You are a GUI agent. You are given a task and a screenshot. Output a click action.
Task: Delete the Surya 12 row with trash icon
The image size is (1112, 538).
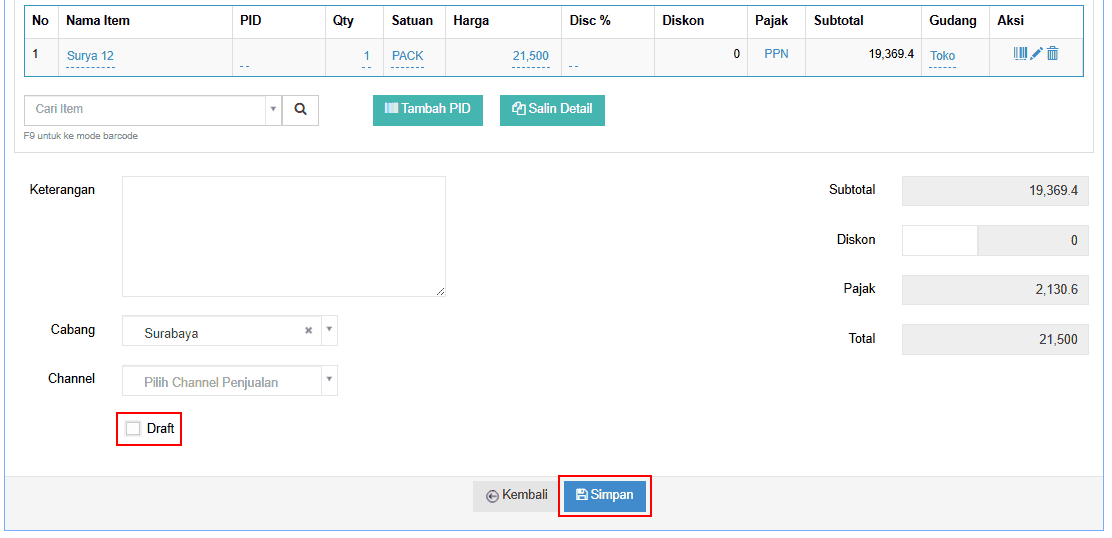point(1052,54)
